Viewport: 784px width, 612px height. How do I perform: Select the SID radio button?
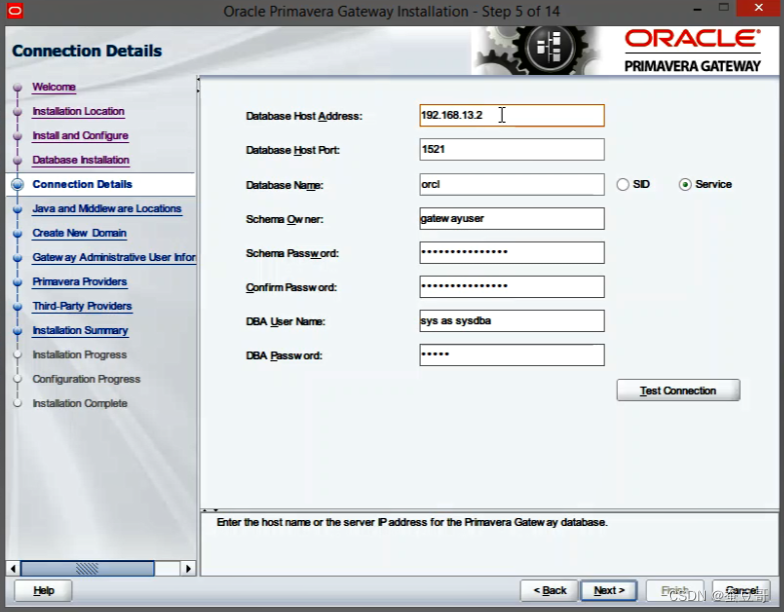point(622,184)
